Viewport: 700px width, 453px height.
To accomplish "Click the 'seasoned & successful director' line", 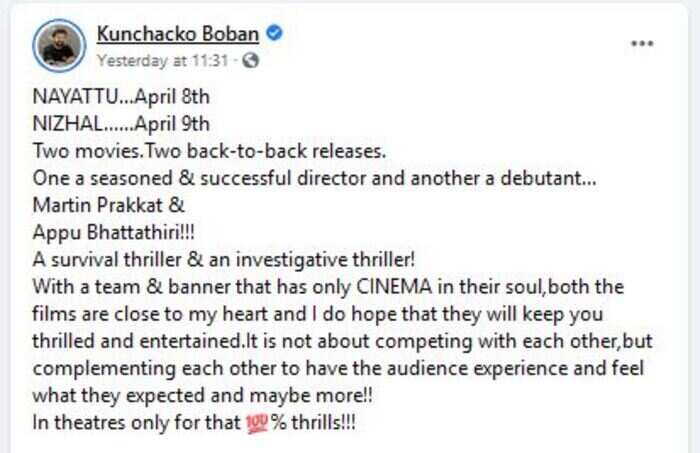I will pyautogui.click(x=314, y=179).
